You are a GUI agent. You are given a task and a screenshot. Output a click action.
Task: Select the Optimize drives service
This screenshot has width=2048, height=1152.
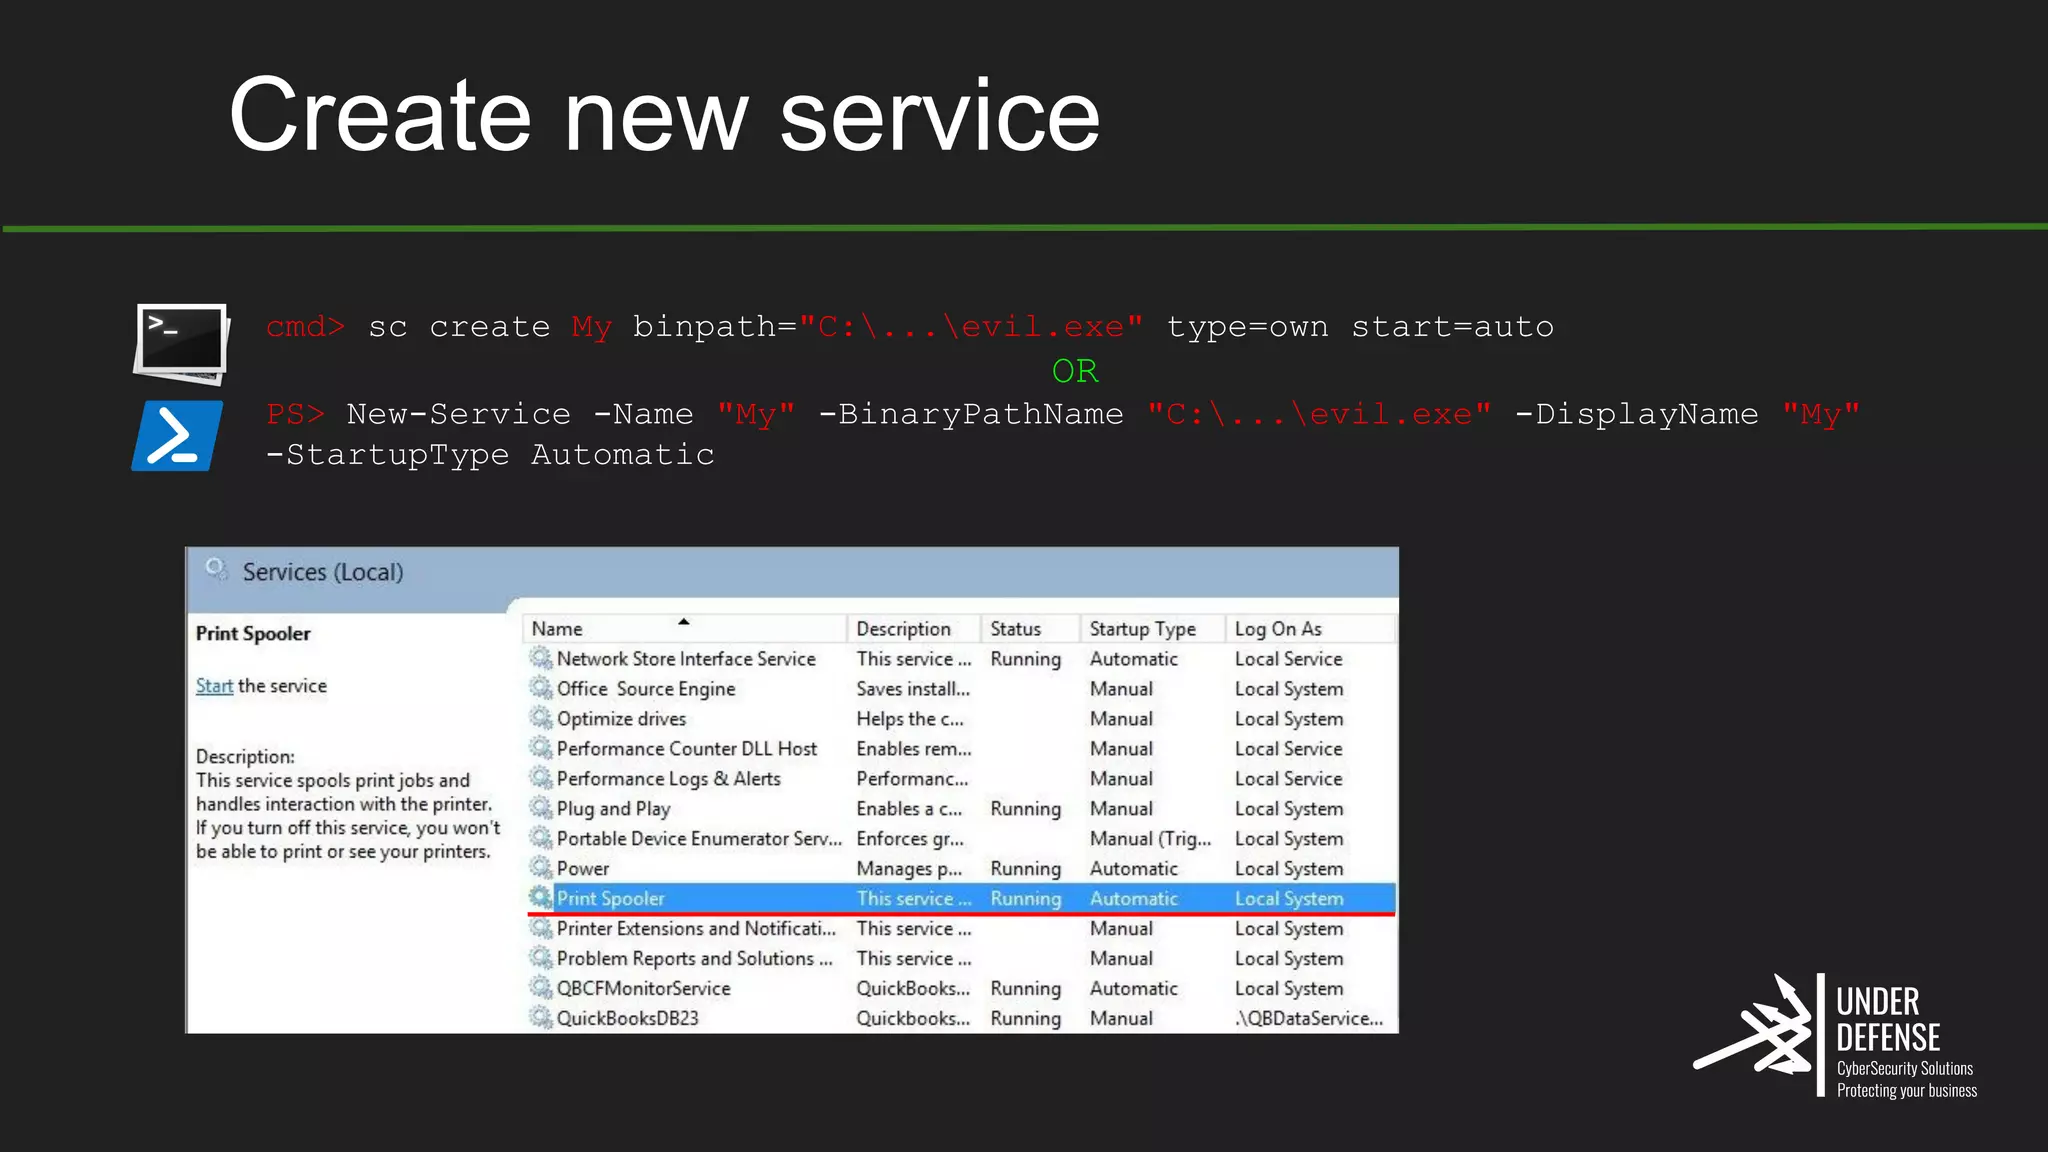point(621,719)
